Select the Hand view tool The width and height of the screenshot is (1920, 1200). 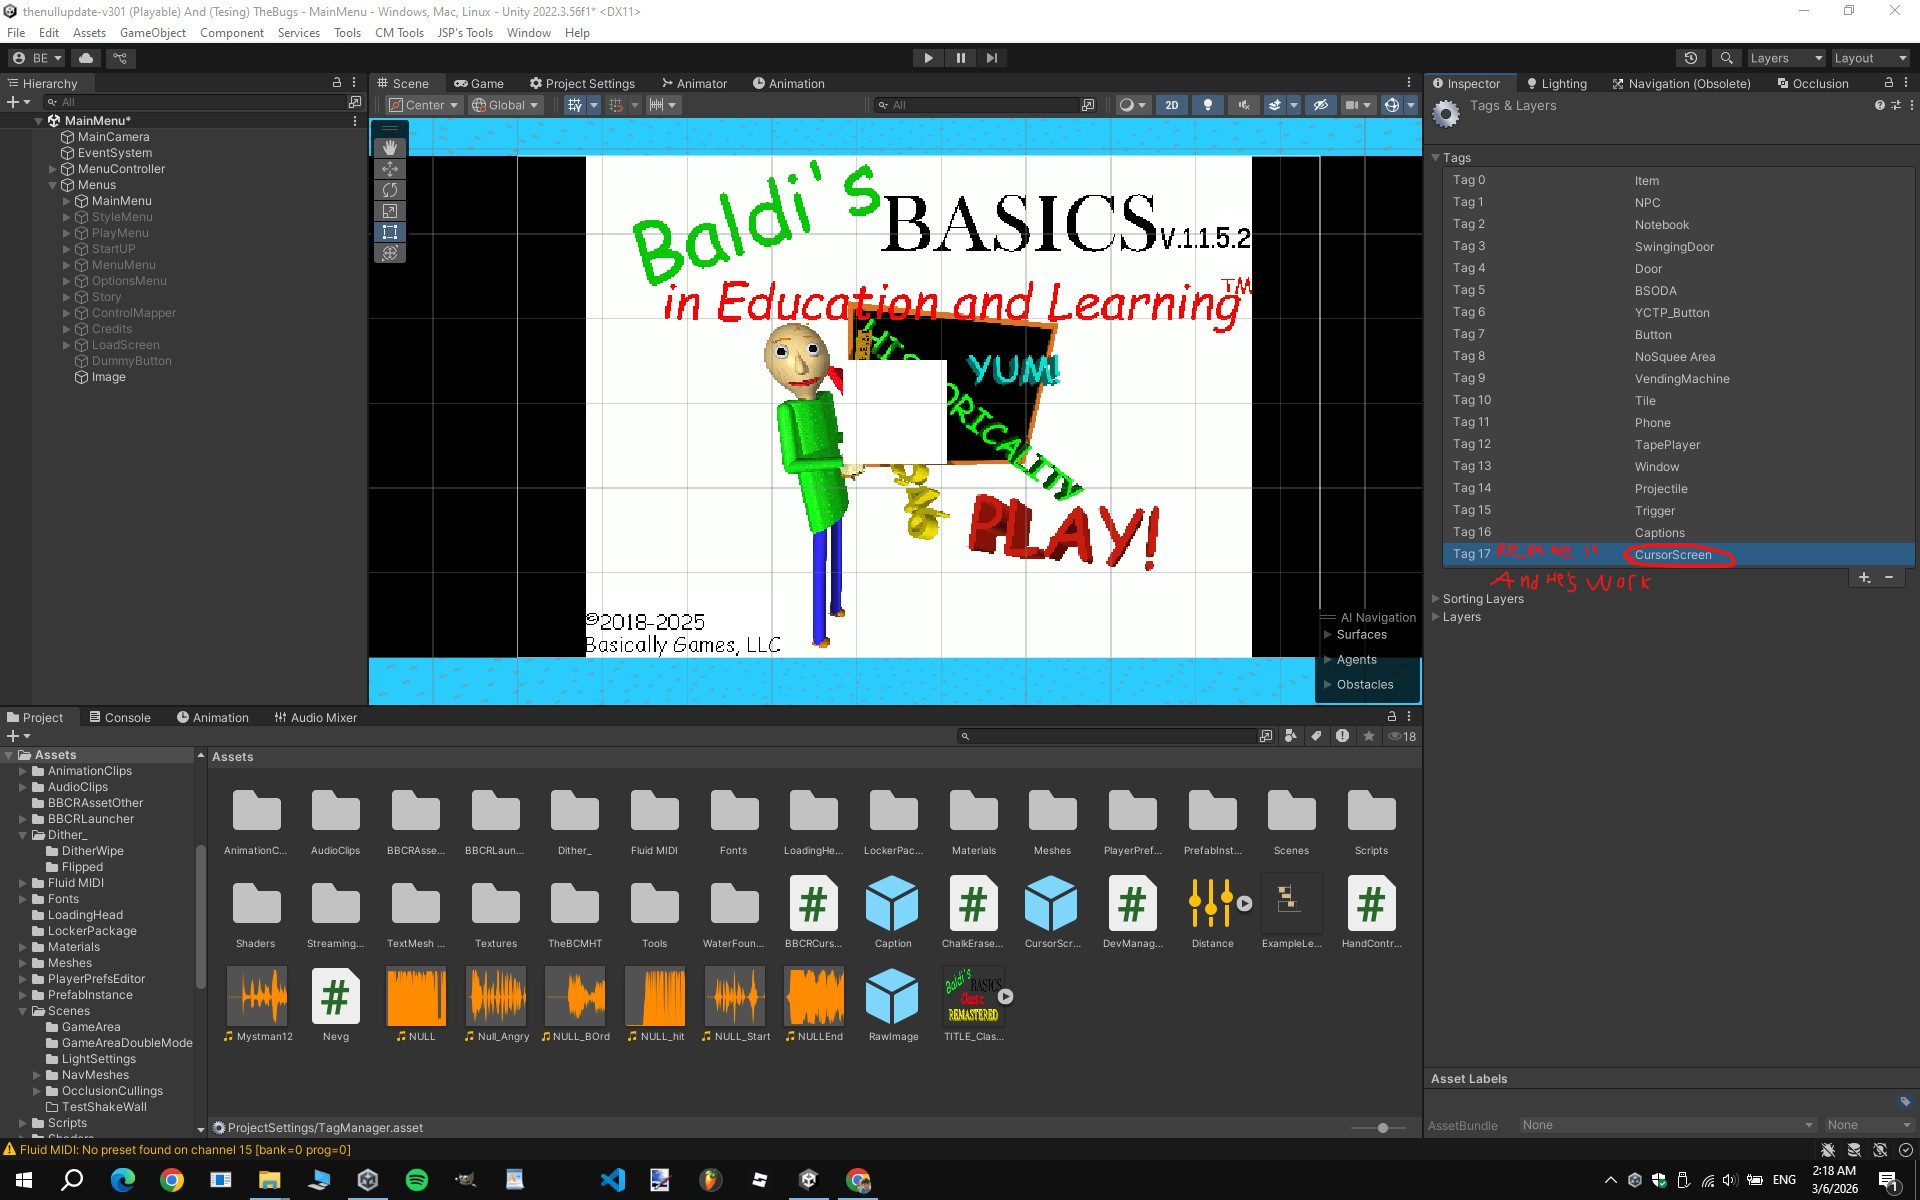click(x=390, y=148)
